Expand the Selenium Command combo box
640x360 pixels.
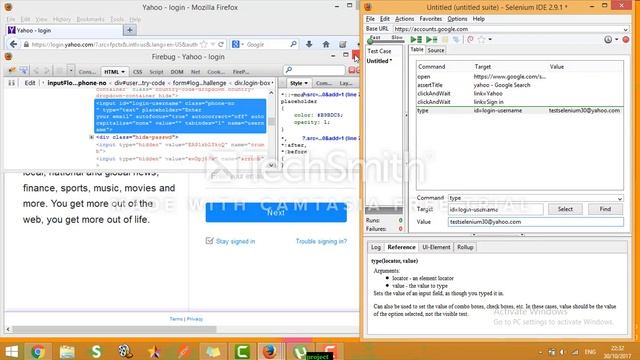click(620, 198)
